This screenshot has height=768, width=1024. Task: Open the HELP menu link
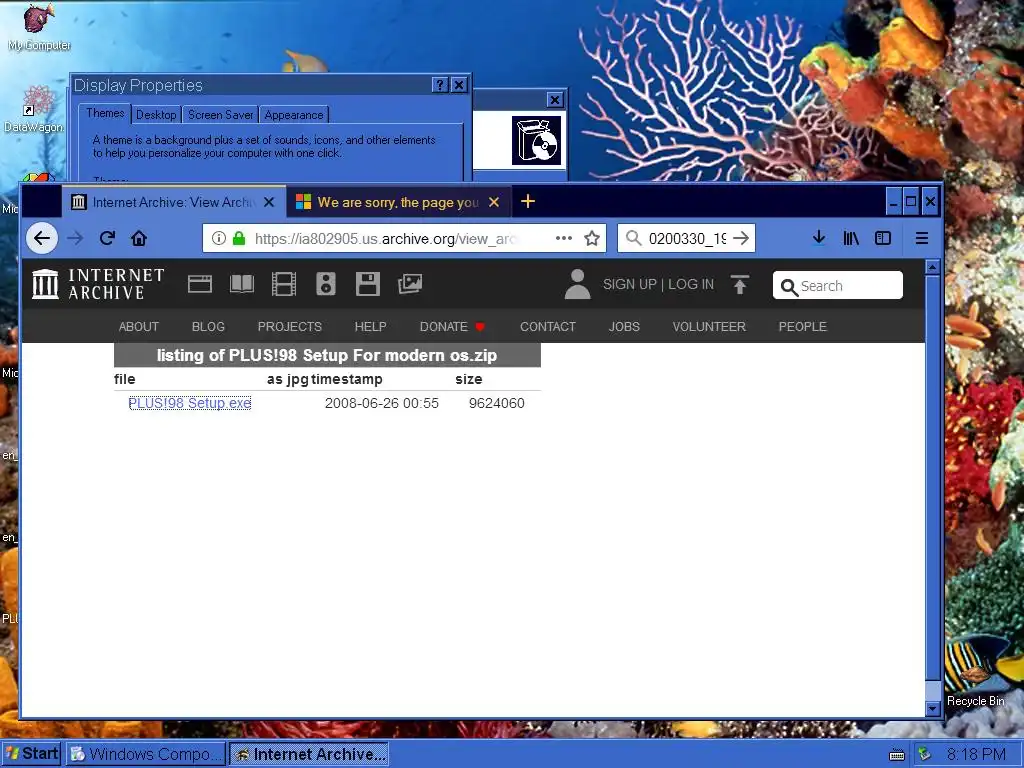(370, 327)
